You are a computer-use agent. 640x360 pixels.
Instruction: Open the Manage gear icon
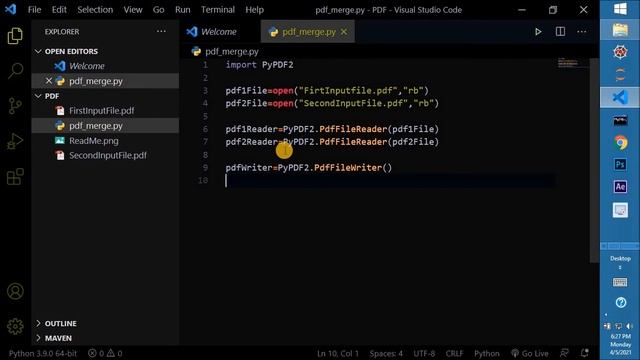pos(15,326)
